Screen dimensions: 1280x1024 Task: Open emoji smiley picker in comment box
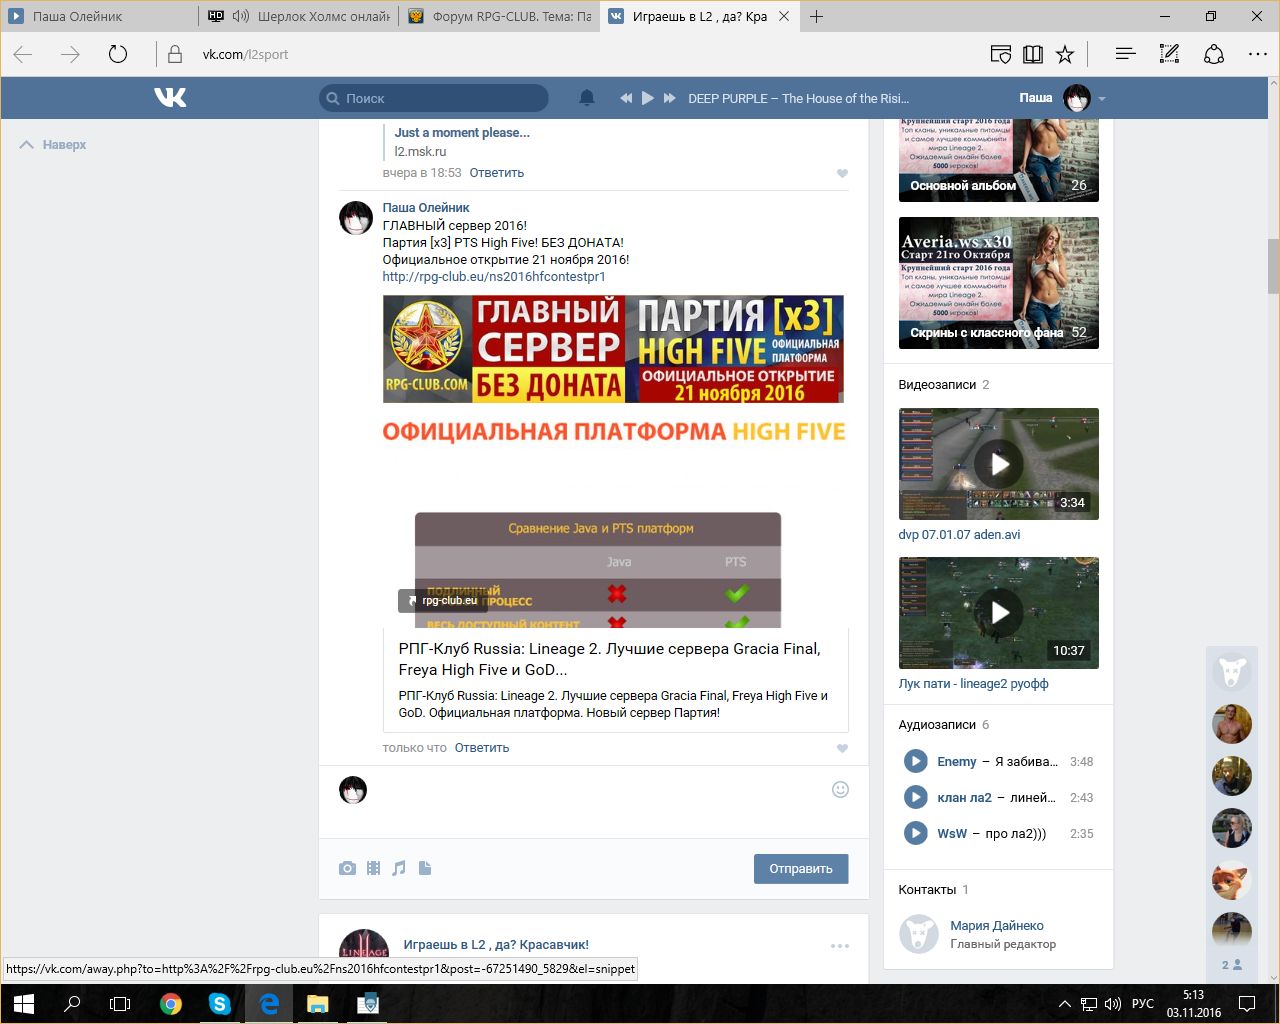841,790
